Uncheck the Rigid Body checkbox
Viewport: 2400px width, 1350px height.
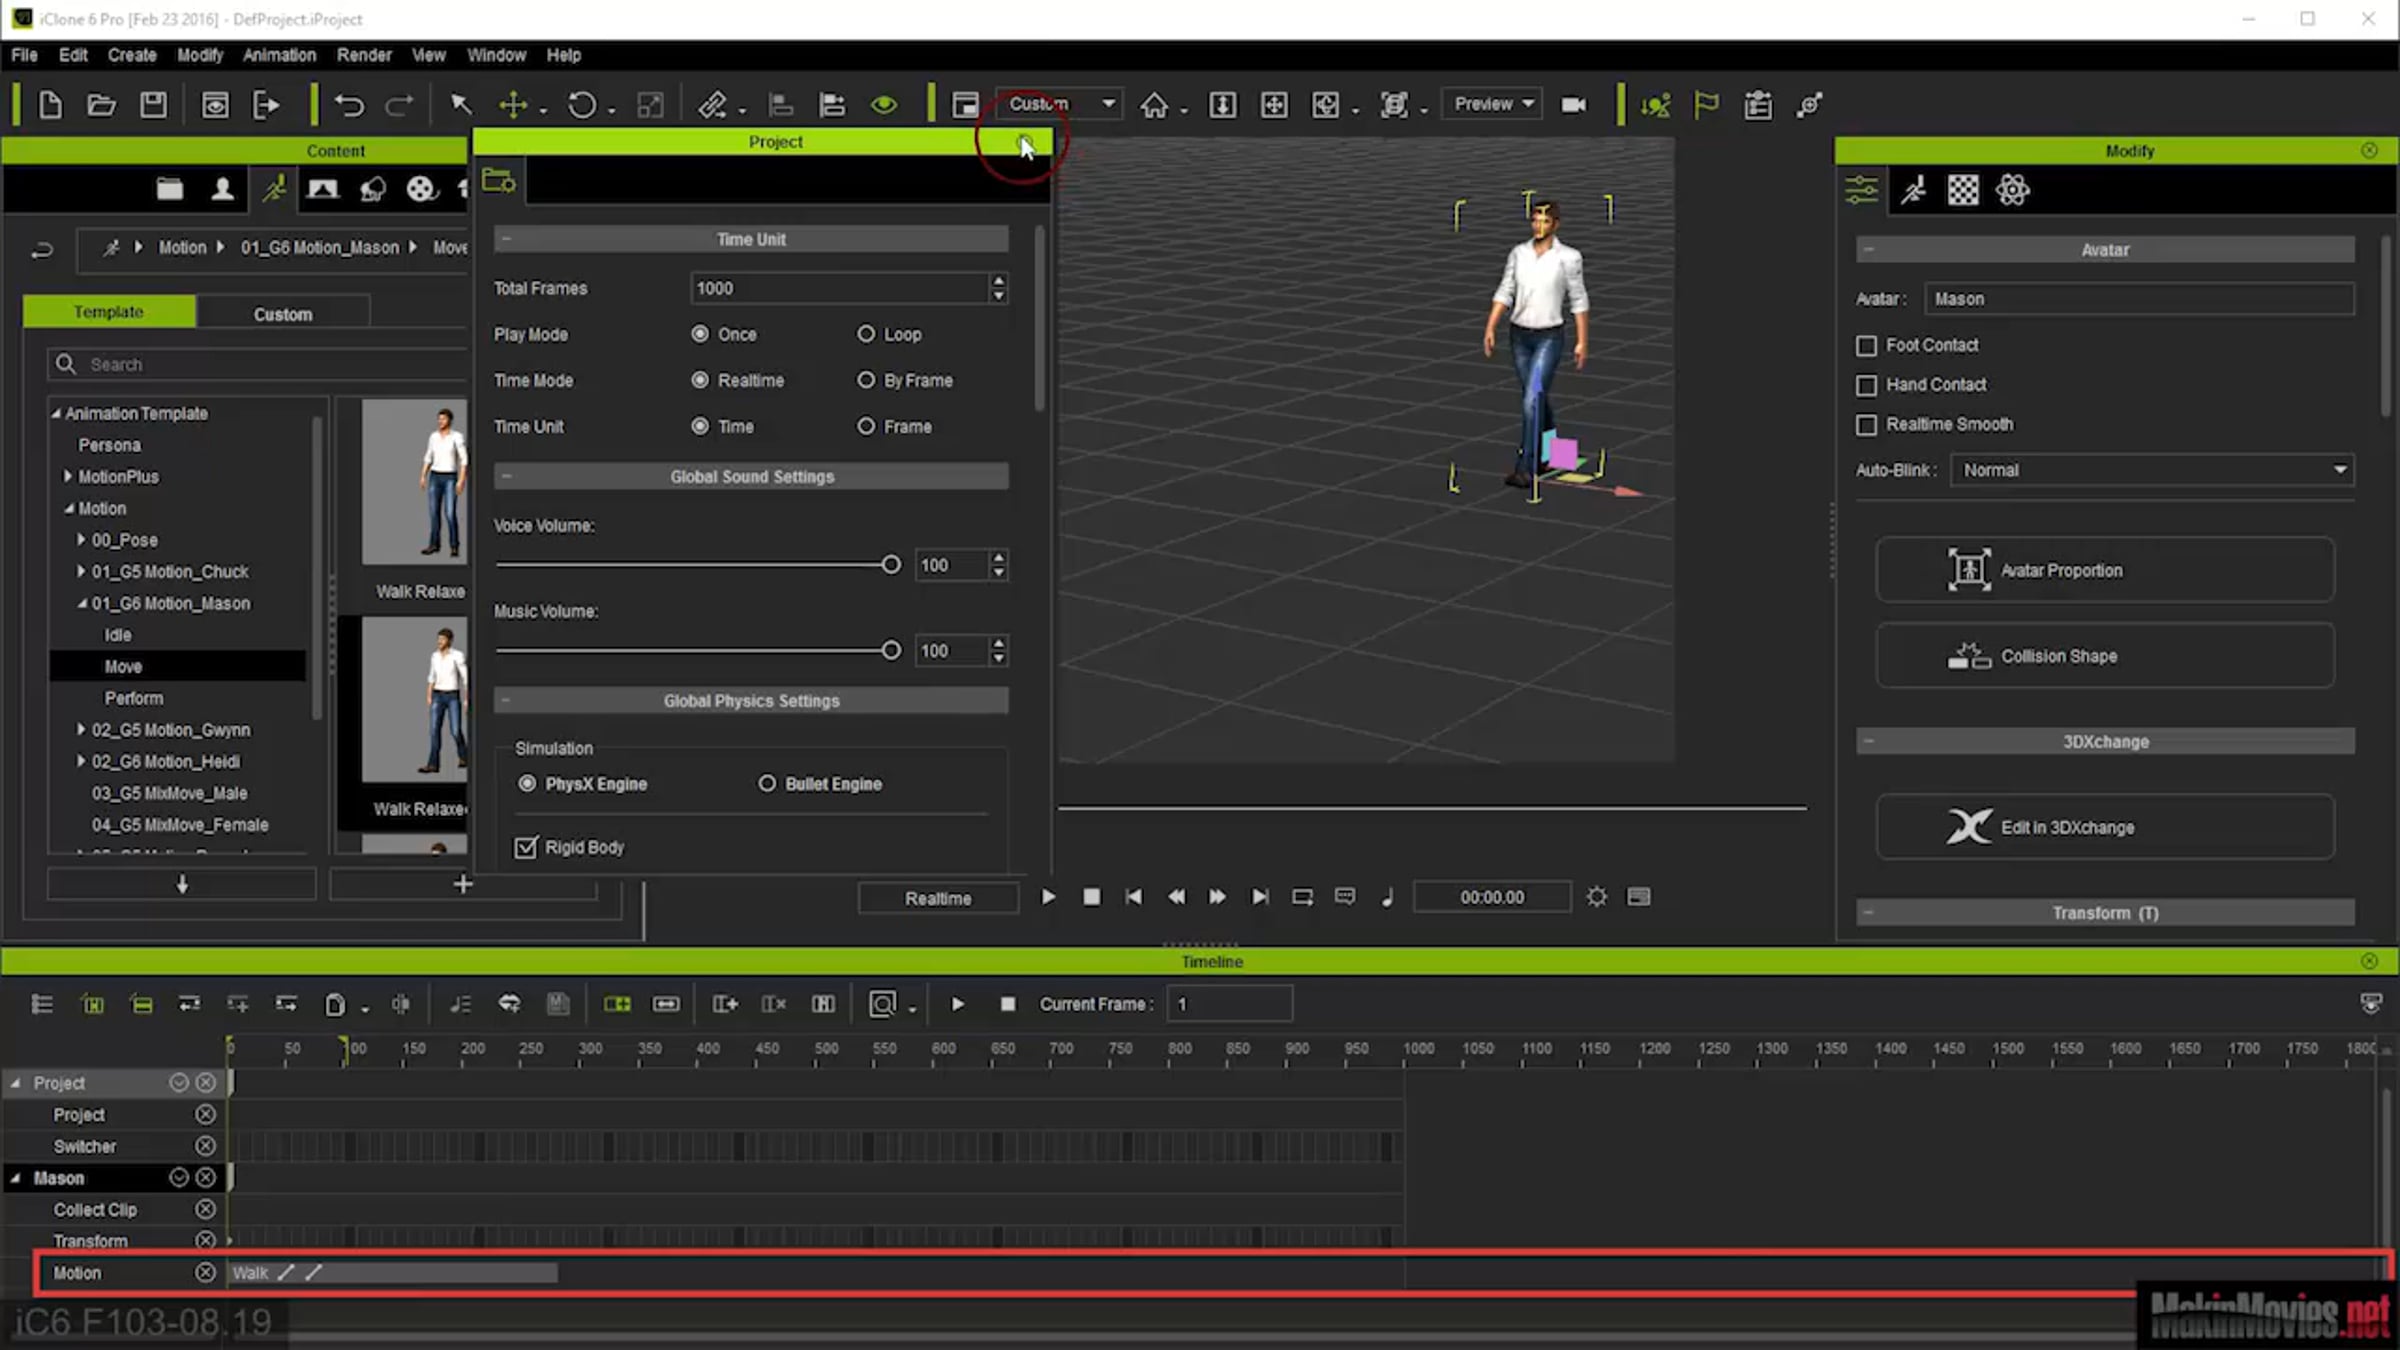pos(526,848)
